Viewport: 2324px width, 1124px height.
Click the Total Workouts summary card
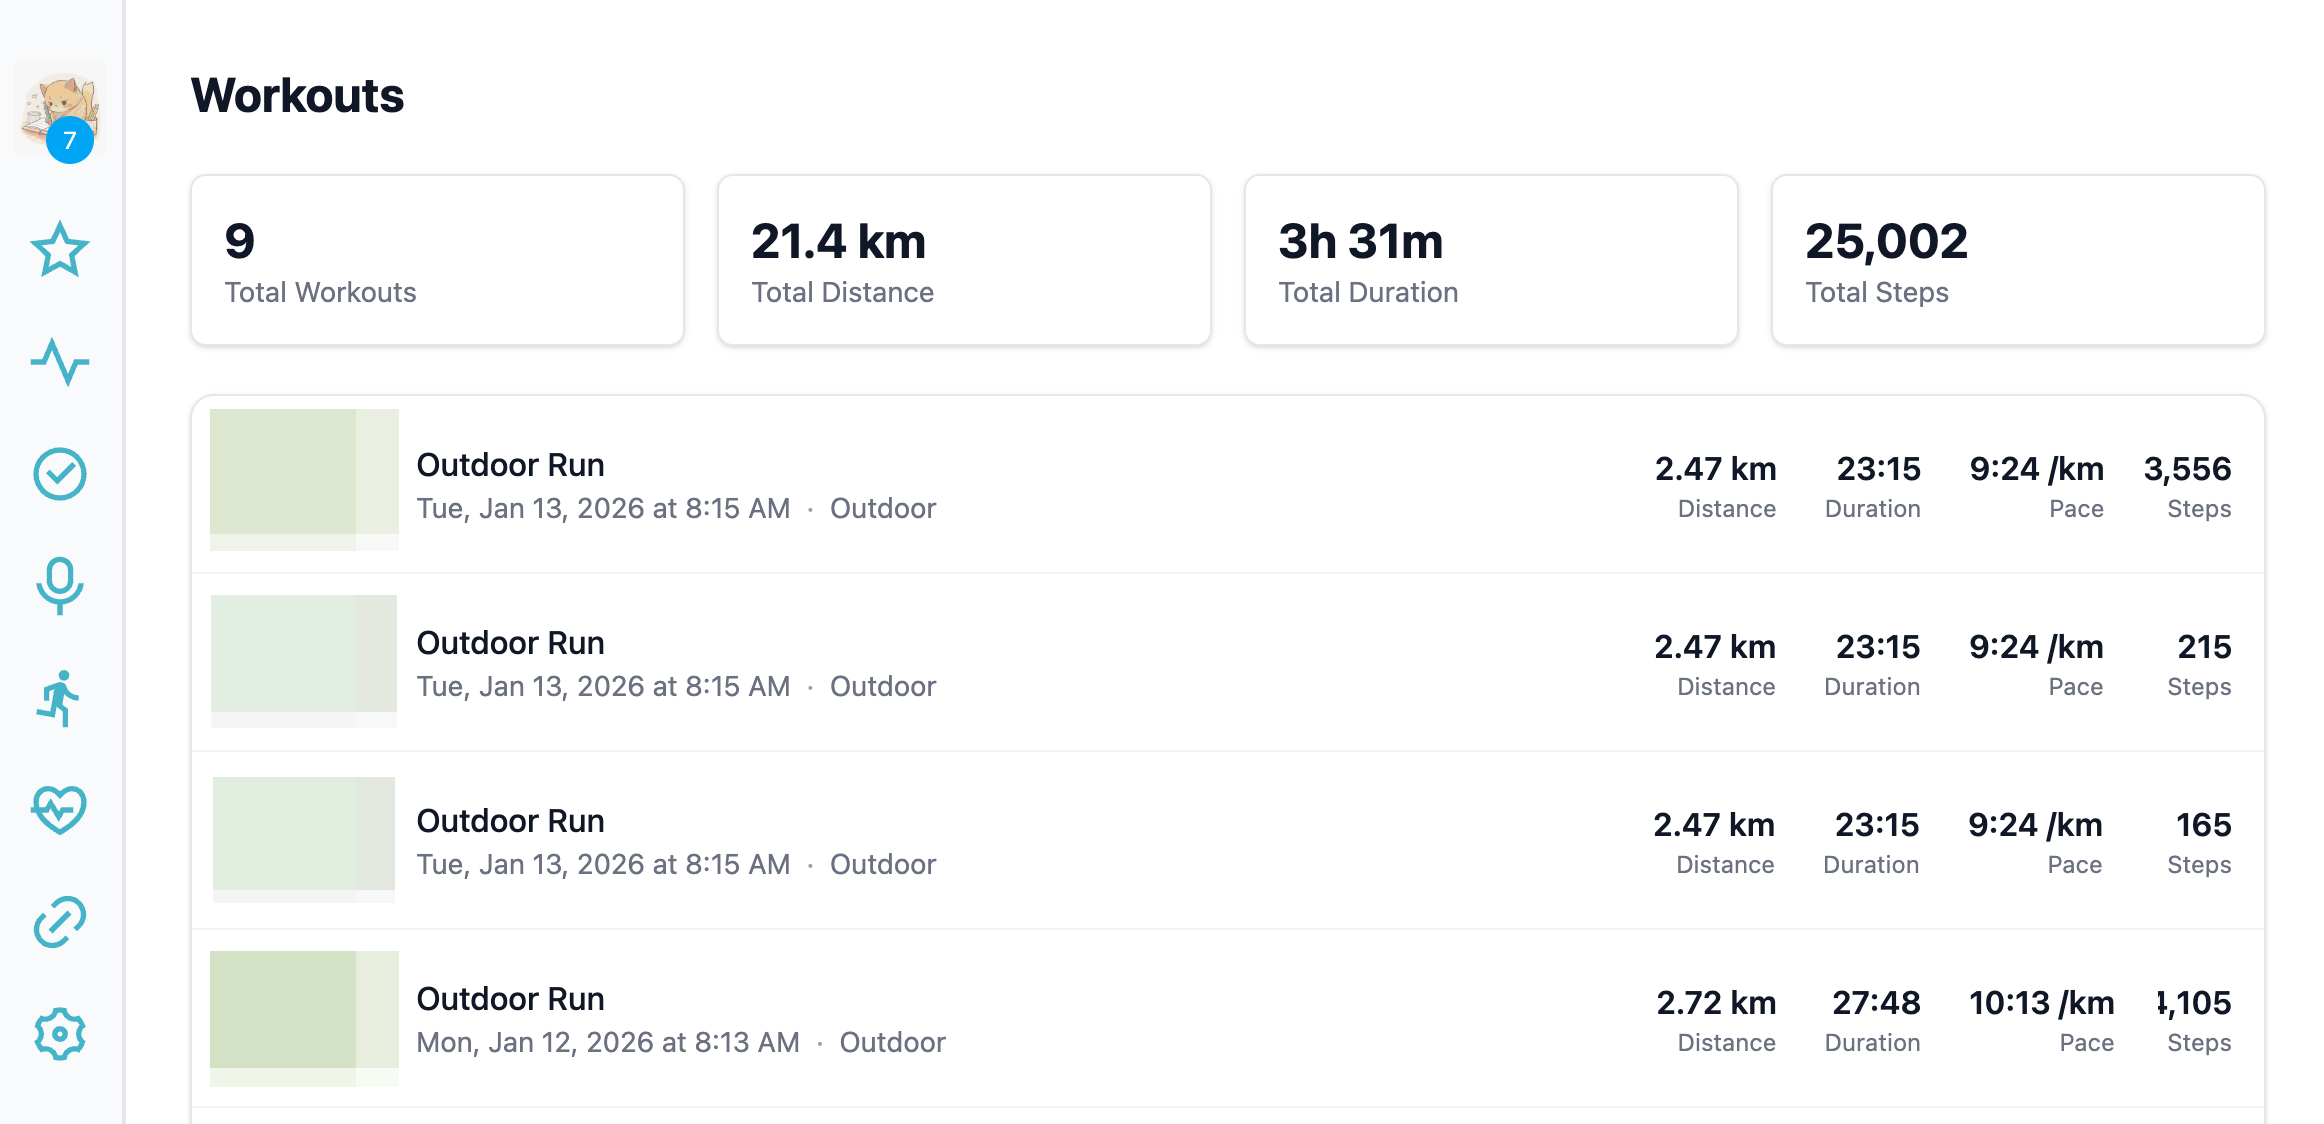[x=437, y=260]
